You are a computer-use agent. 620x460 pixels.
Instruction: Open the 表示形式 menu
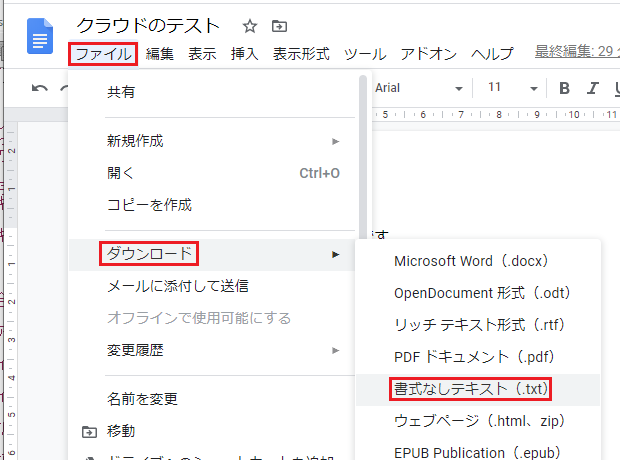[301, 54]
